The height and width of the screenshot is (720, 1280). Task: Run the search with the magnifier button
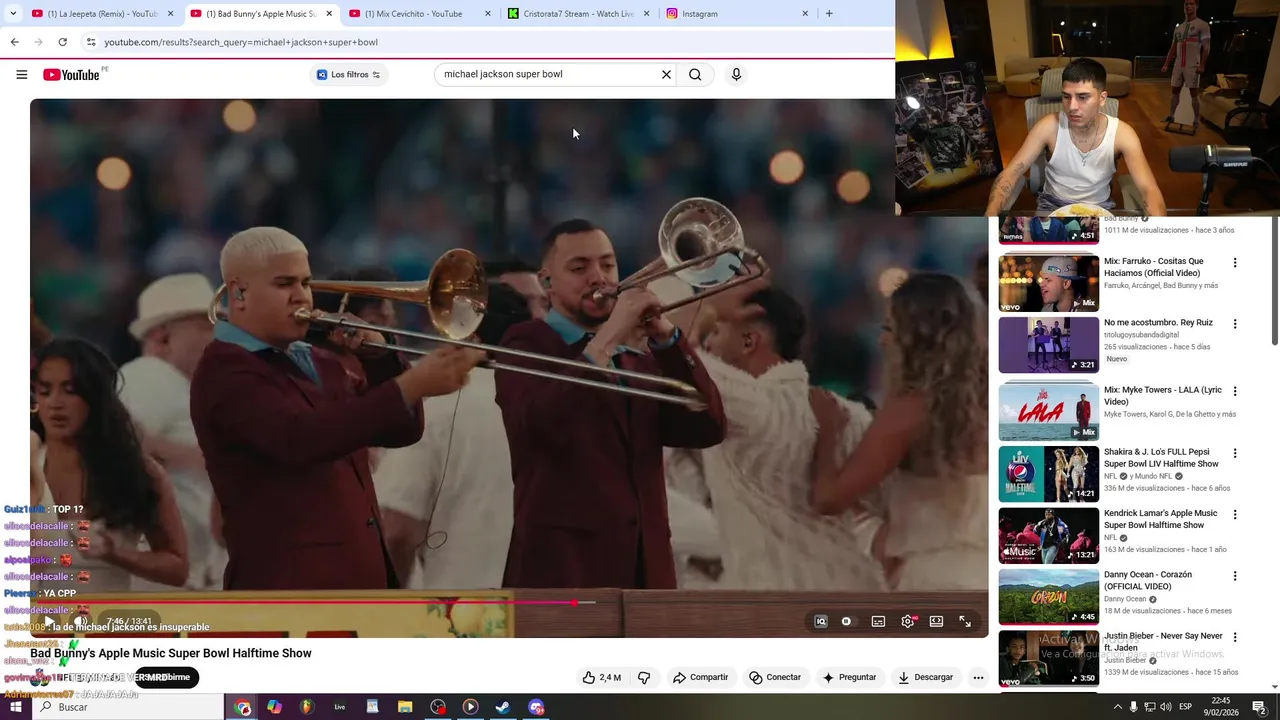(x=695, y=74)
